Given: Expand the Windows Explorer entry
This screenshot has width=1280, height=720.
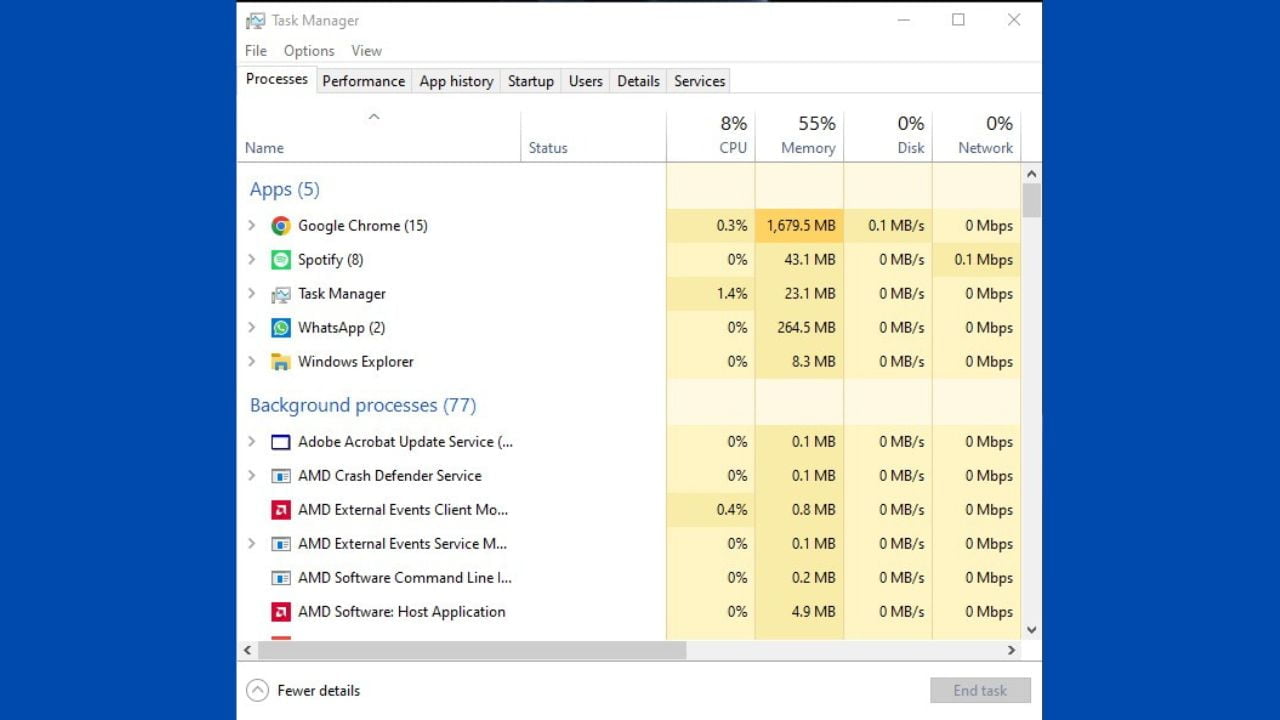Looking at the screenshot, I should click(x=252, y=362).
